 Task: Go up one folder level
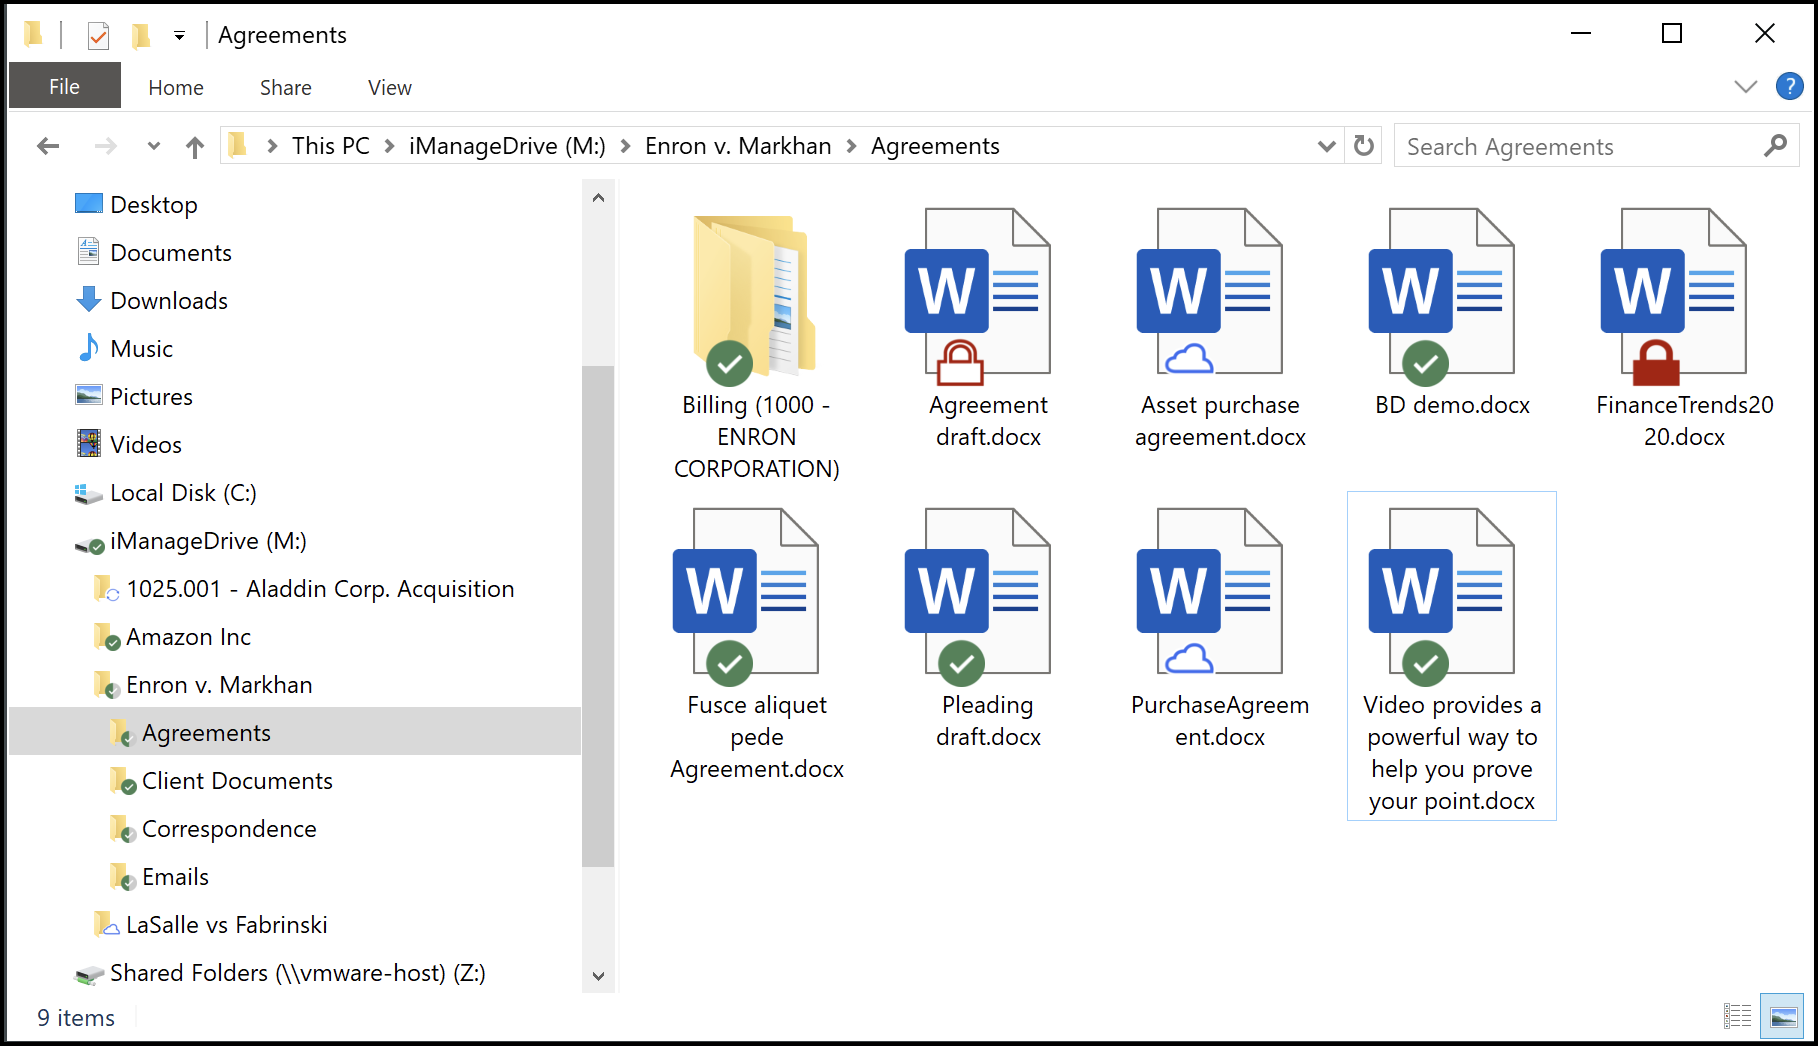(x=195, y=147)
